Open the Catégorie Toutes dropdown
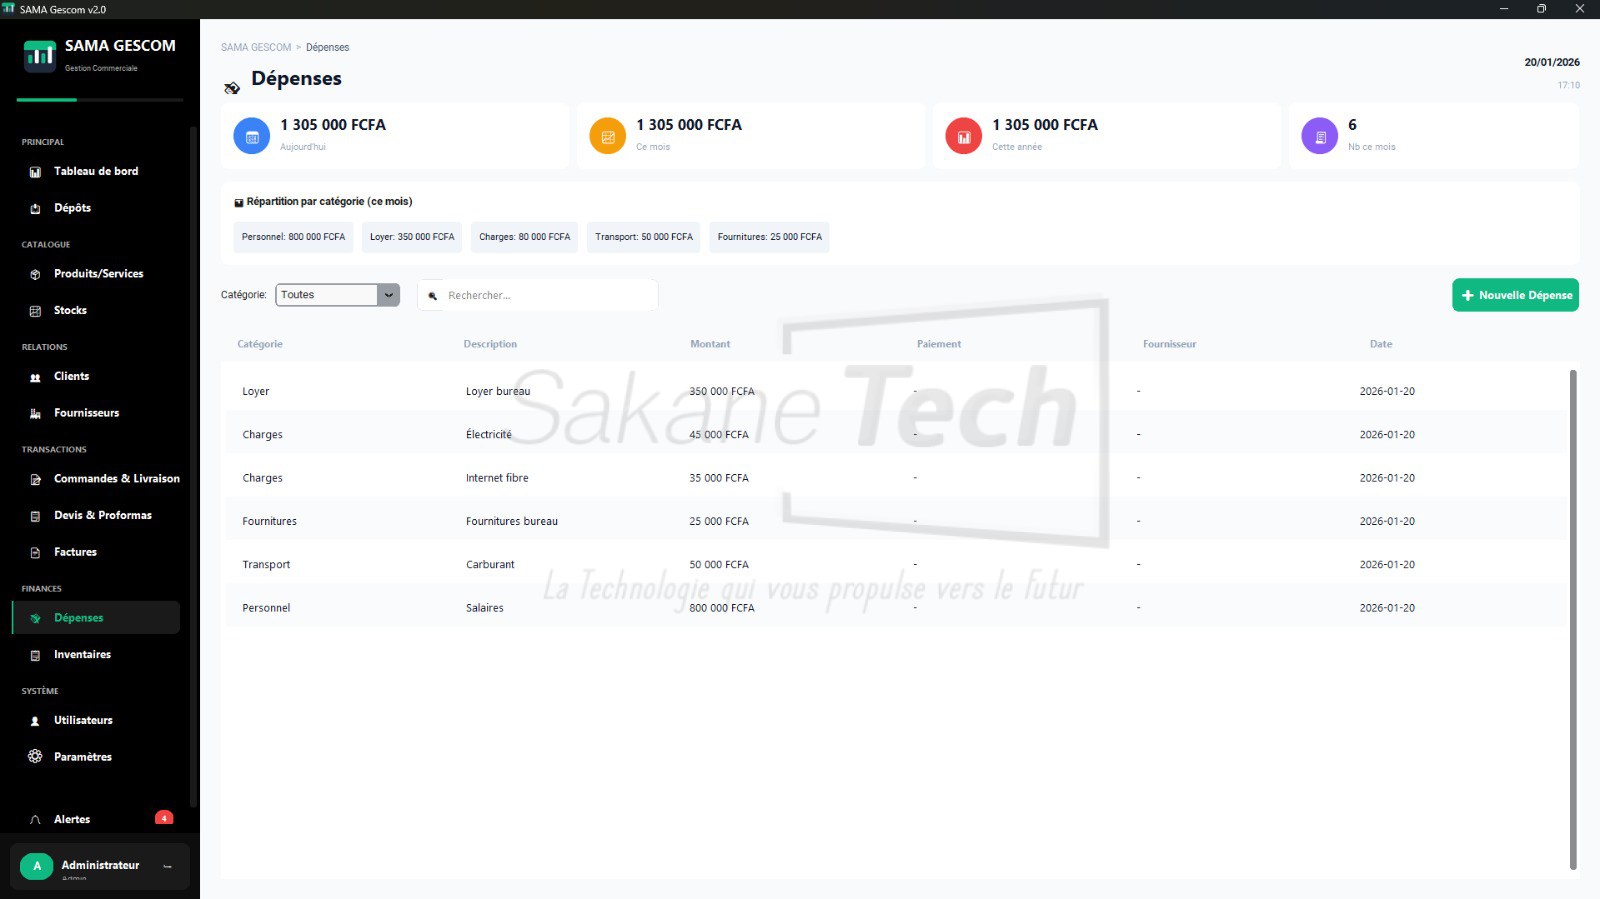The image size is (1600, 899). pos(338,295)
